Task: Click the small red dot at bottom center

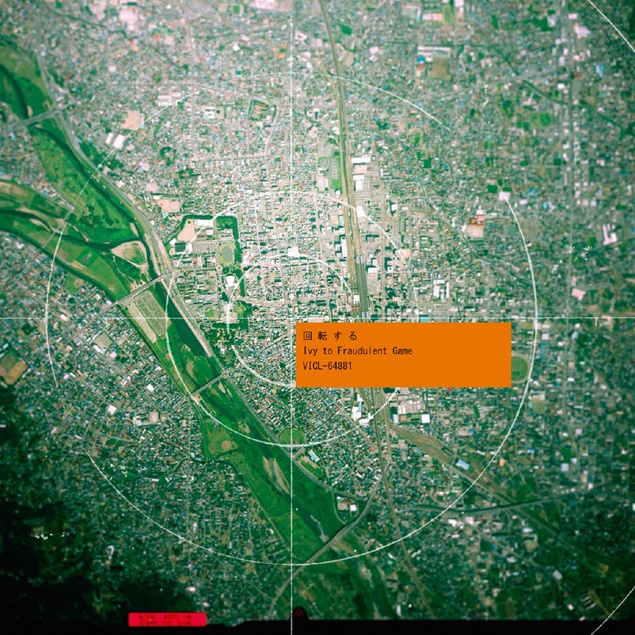Action: pos(297,613)
